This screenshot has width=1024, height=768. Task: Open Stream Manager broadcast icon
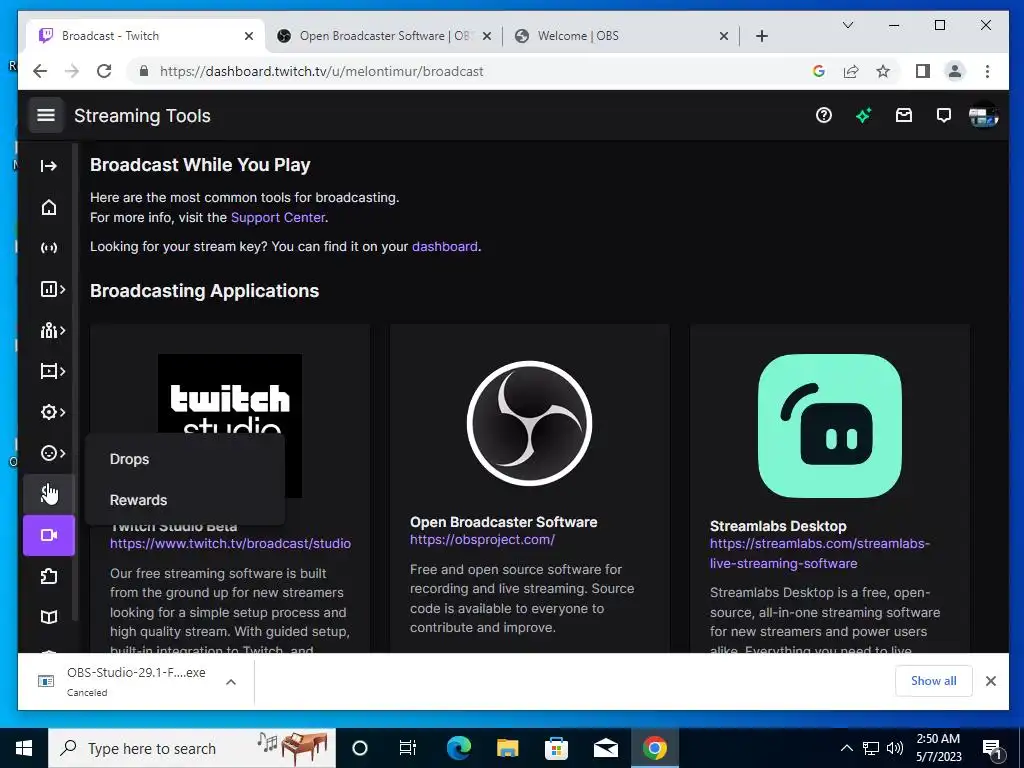(49, 248)
